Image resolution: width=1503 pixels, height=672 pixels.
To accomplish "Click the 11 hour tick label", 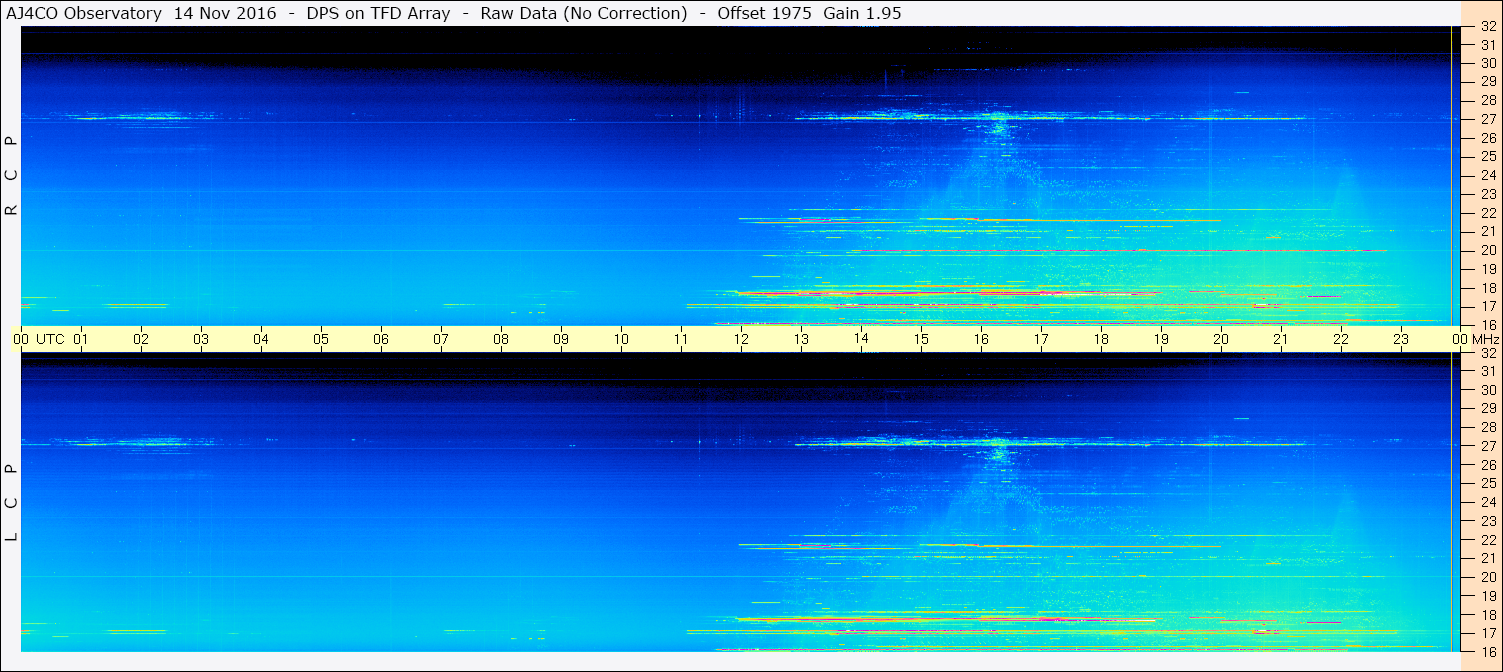I will click(x=681, y=339).
